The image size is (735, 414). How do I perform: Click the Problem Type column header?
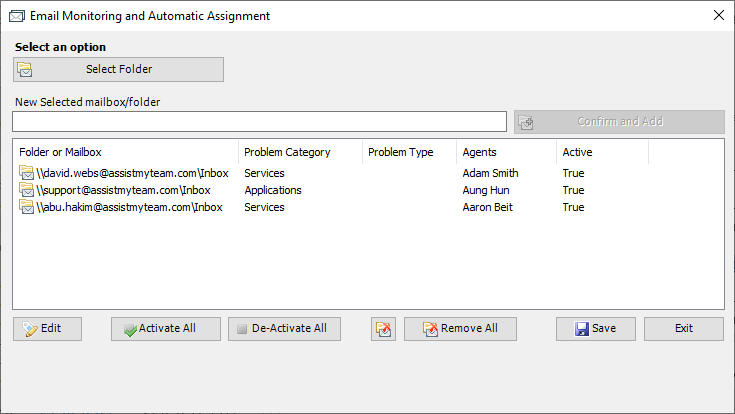[408, 152]
